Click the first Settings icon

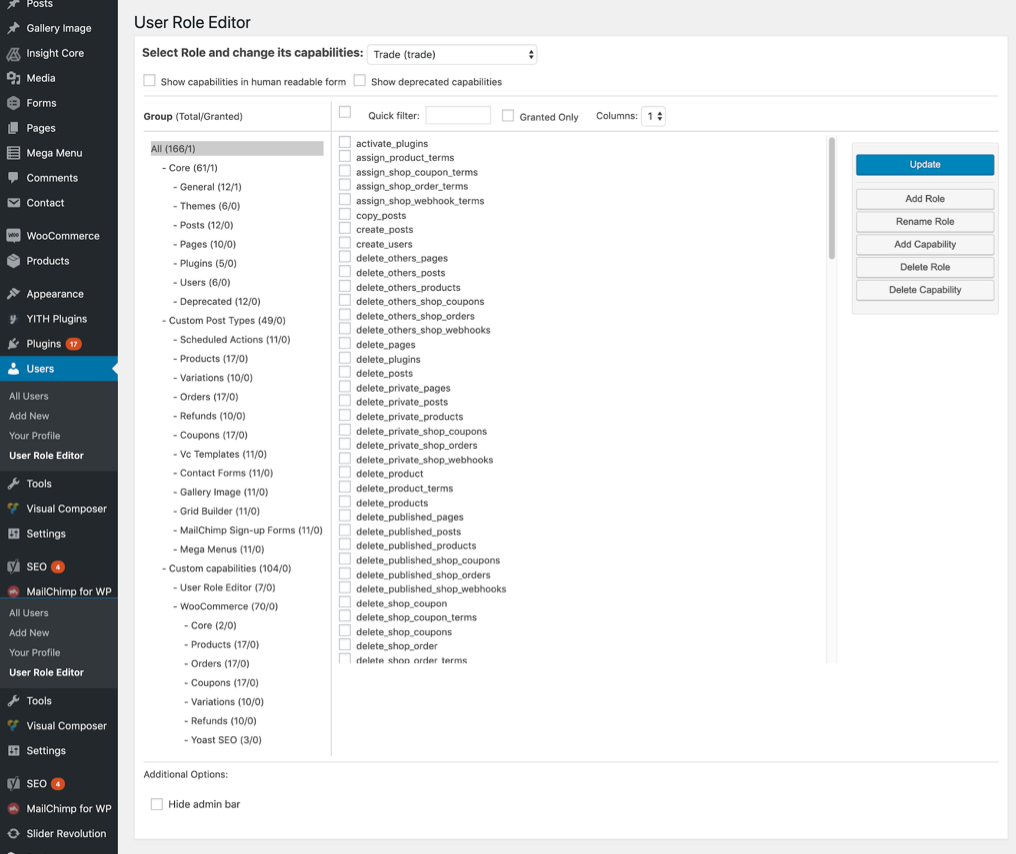tap(13, 533)
